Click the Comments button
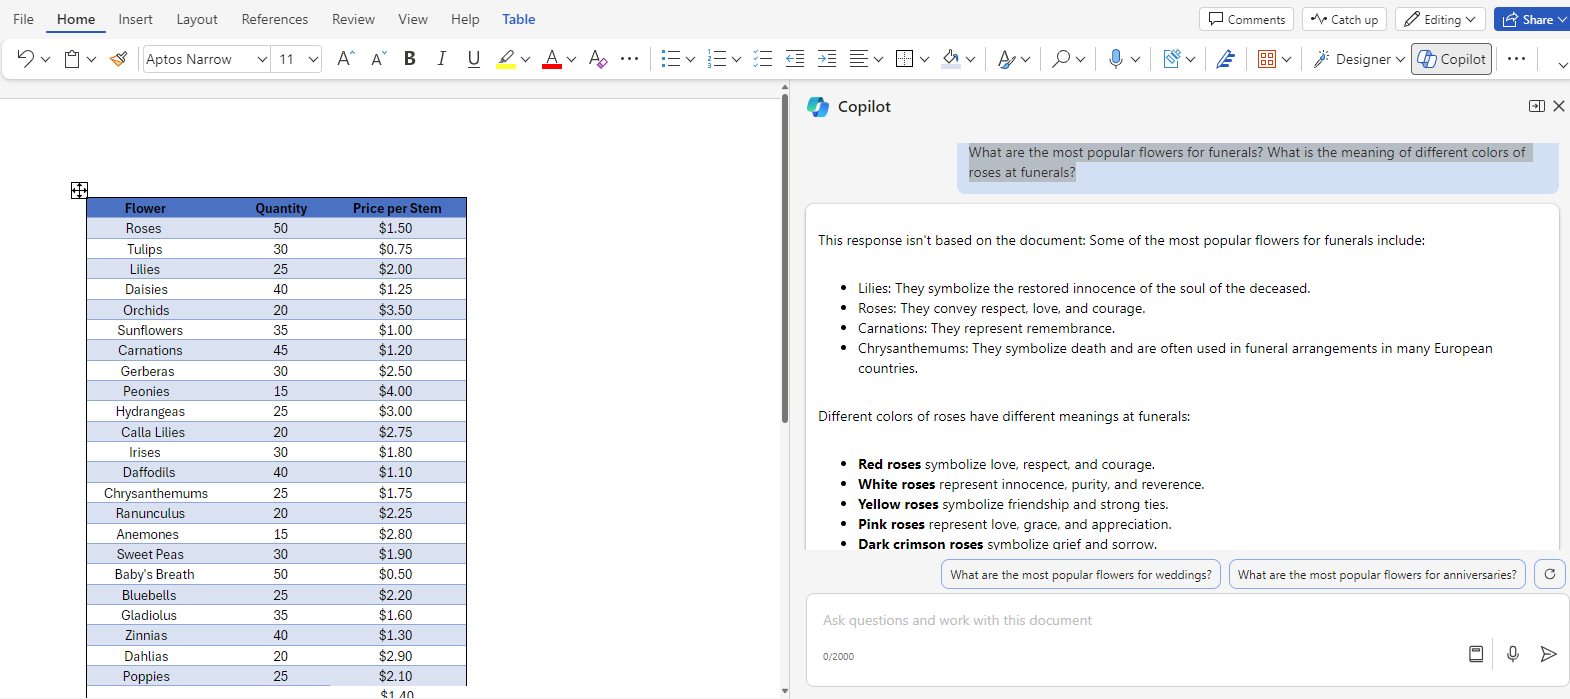This screenshot has height=699, width=1570. pyautogui.click(x=1246, y=19)
